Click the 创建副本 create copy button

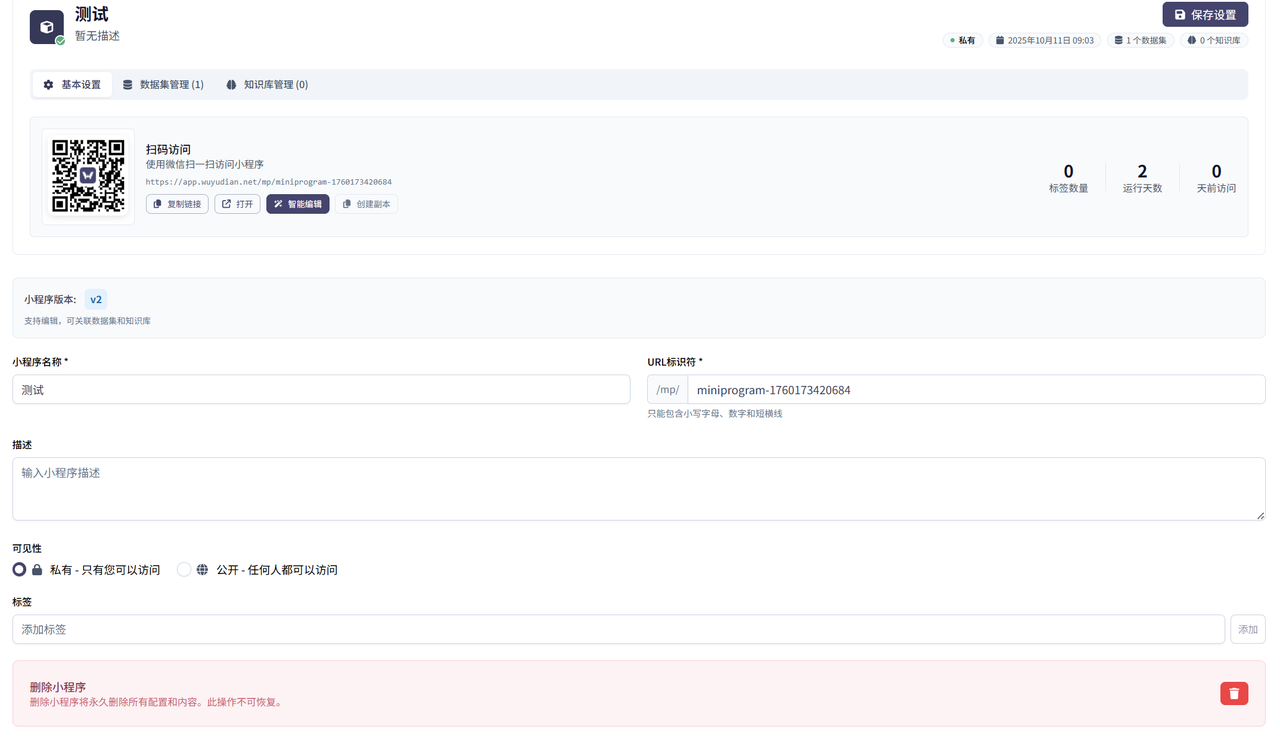pos(366,204)
